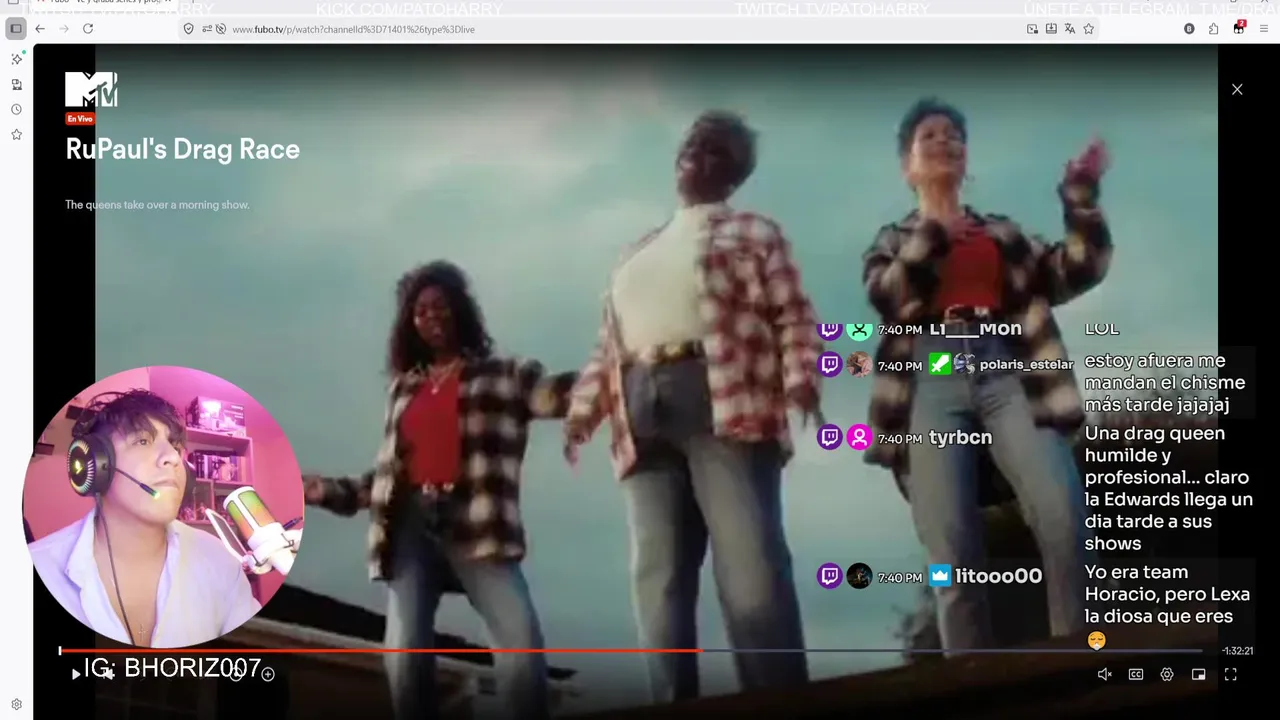Open the sidebar bookmarks star icon
Viewport: 1280px width, 720px height.
16,134
